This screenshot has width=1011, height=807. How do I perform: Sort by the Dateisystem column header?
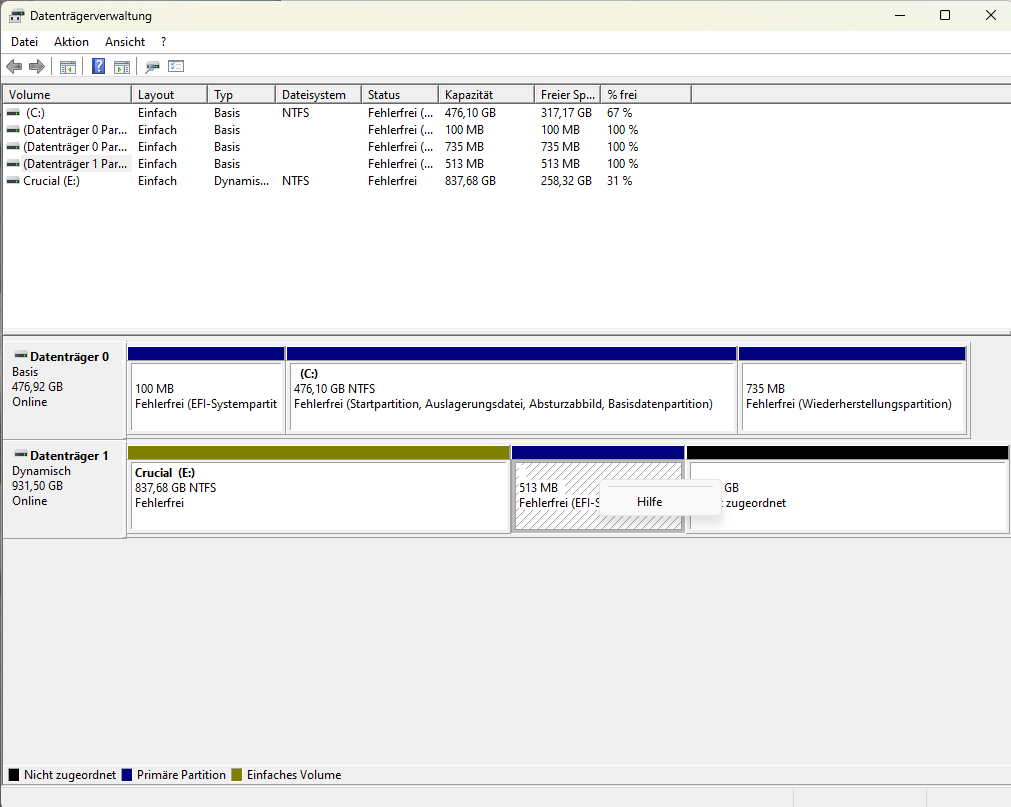319,95
